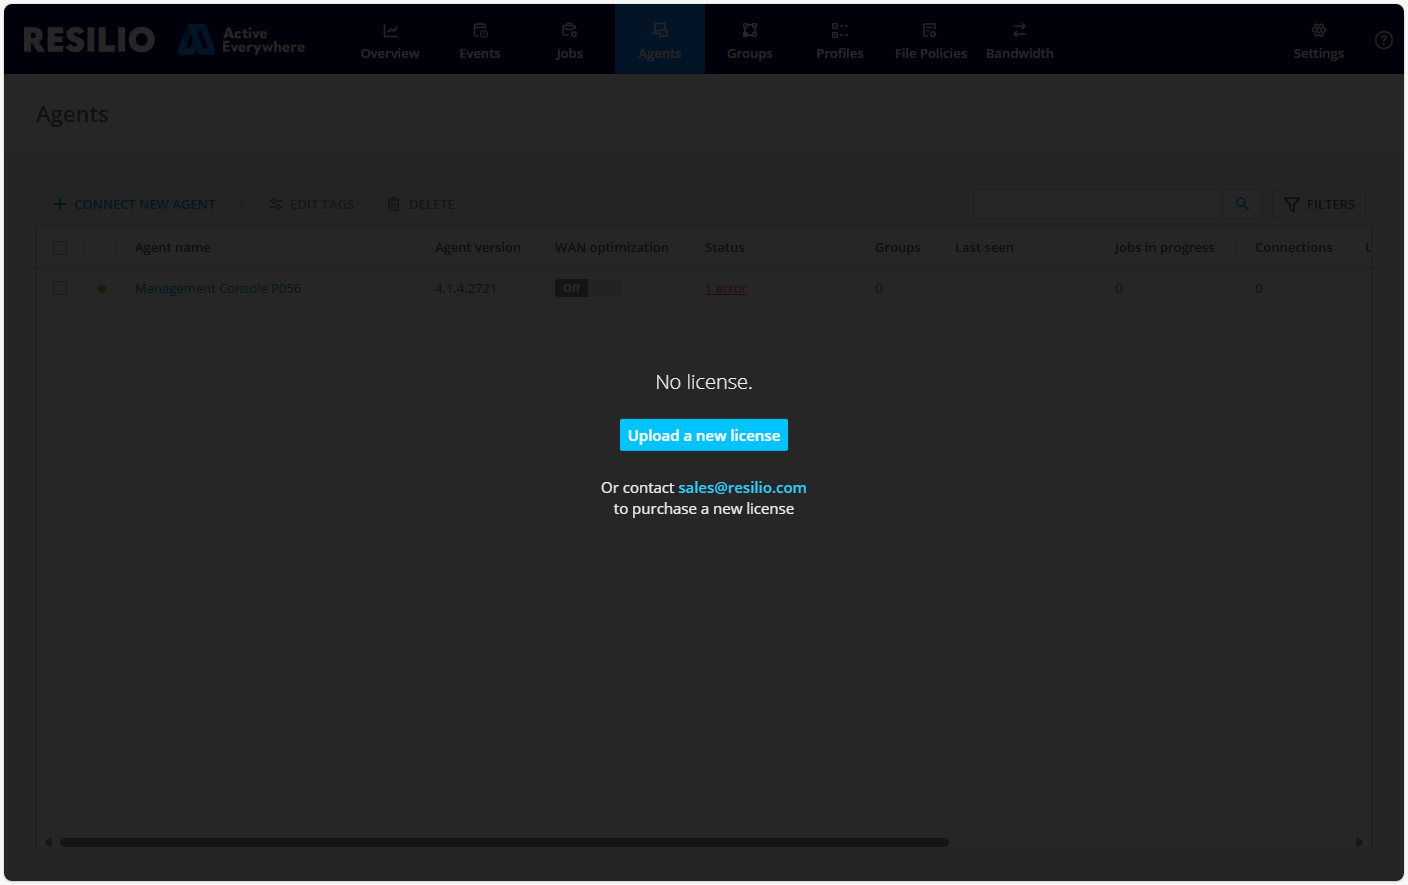Viewport: 1408px width, 885px height.
Task: Click the help question mark icon
Action: pos(1383,40)
